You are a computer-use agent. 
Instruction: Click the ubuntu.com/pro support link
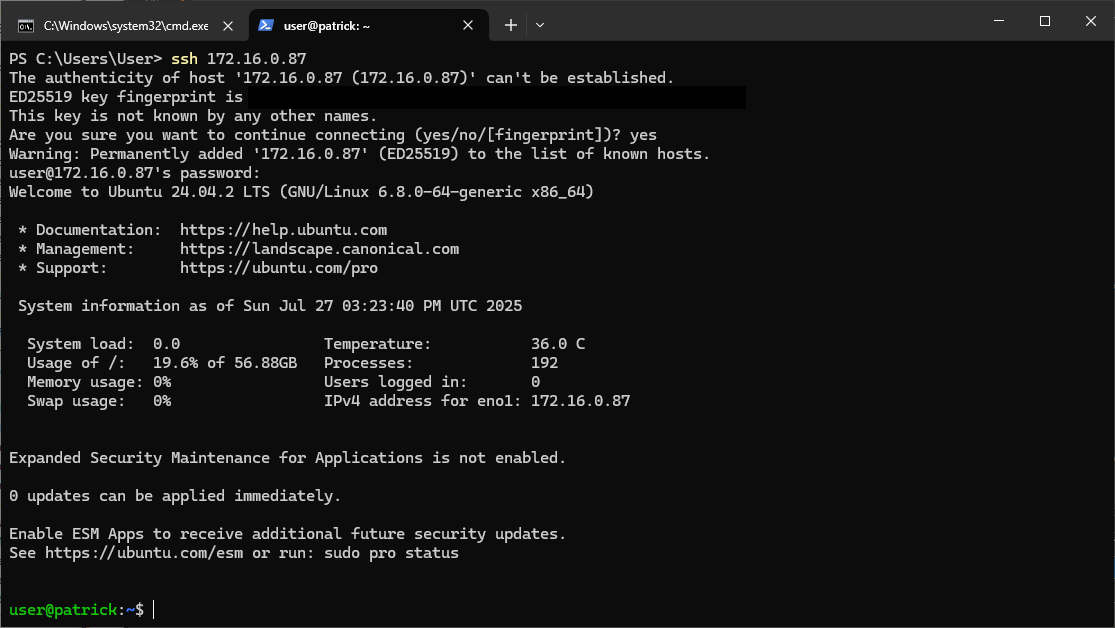[x=279, y=268]
